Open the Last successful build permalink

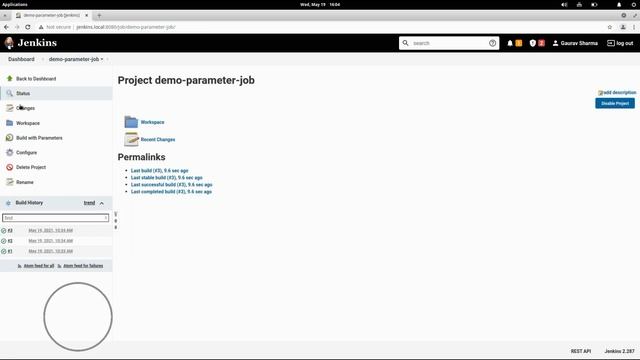pyautogui.click(x=171, y=184)
